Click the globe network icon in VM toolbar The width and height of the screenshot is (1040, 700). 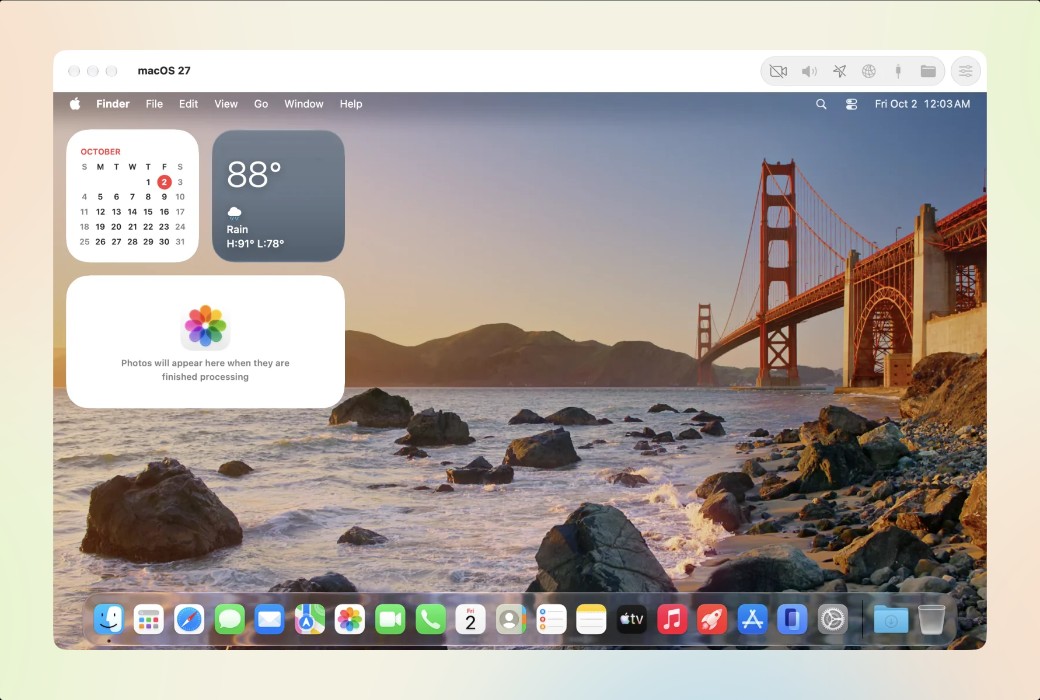(869, 71)
